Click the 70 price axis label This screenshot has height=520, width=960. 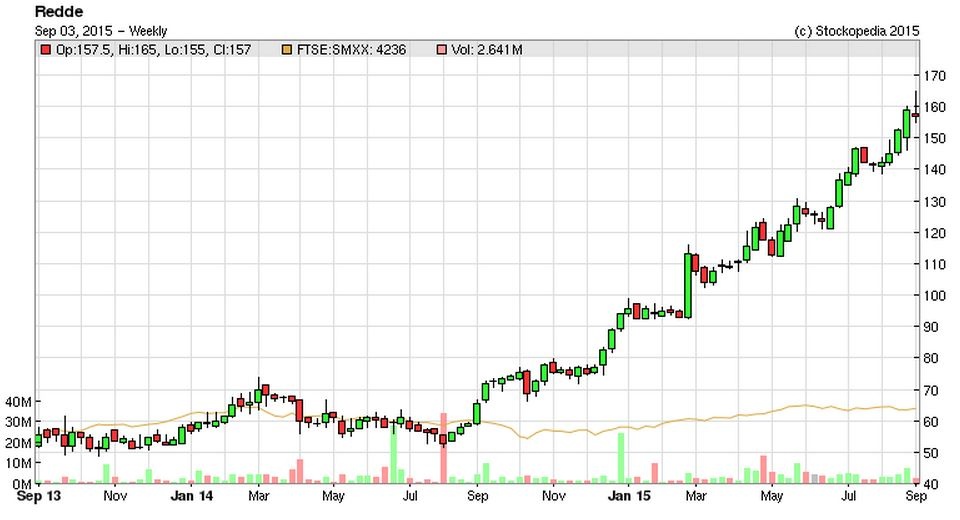point(931,390)
